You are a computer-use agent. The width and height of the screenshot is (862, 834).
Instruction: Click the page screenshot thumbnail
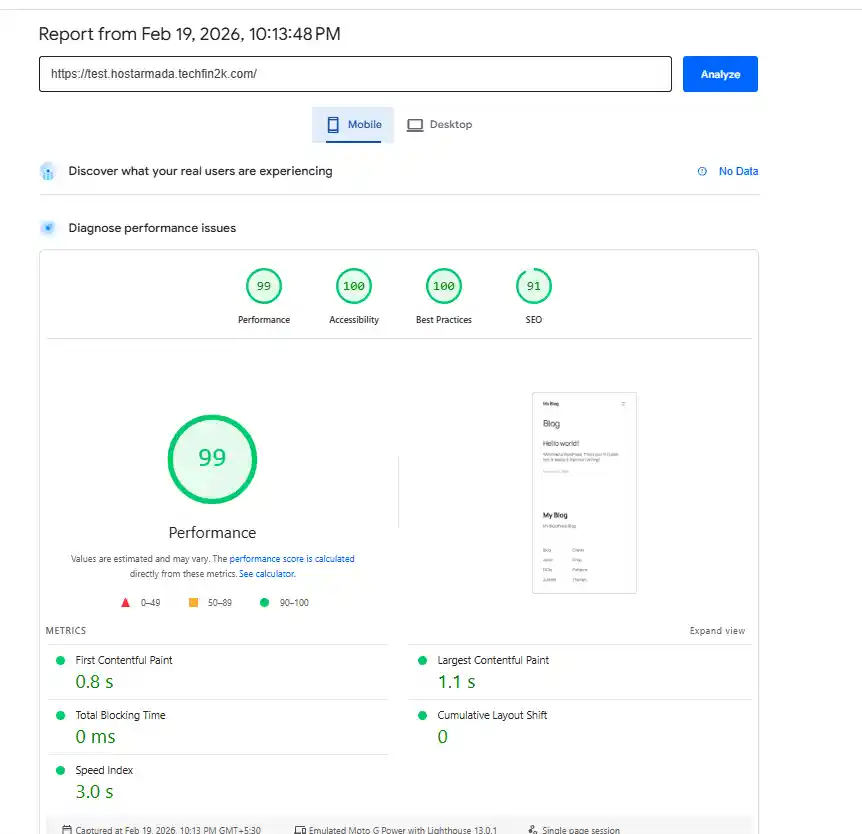pyautogui.click(x=584, y=493)
